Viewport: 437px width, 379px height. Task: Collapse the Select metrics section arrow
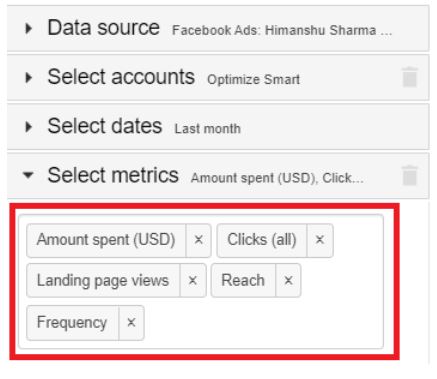28,175
